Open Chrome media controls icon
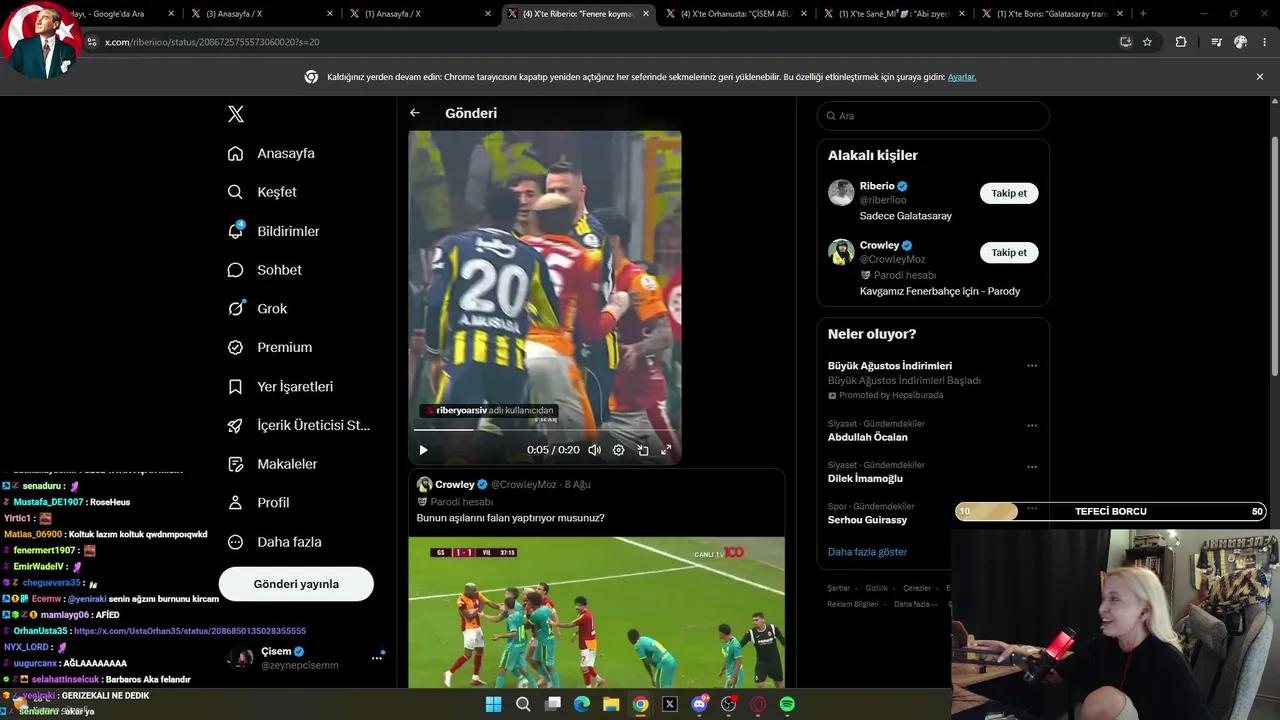This screenshot has height=720, width=1280. [x=1216, y=42]
